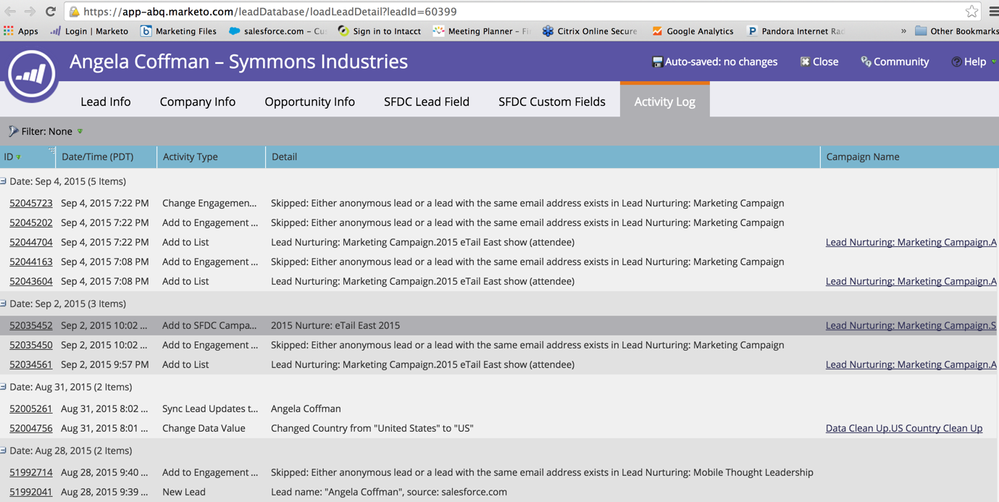This screenshot has width=999, height=502.
Task: Select the 'New Lead' activity type cell
Action: tap(183, 492)
